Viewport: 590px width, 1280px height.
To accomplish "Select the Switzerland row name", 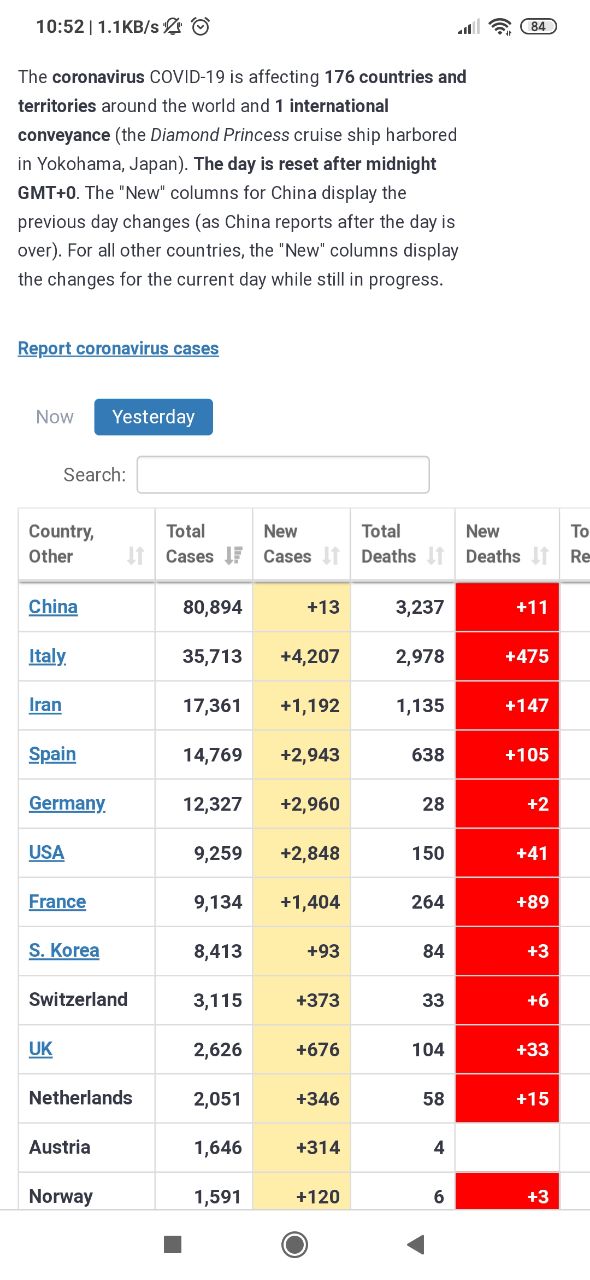I will pyautogui.click(x=78, y=999).
